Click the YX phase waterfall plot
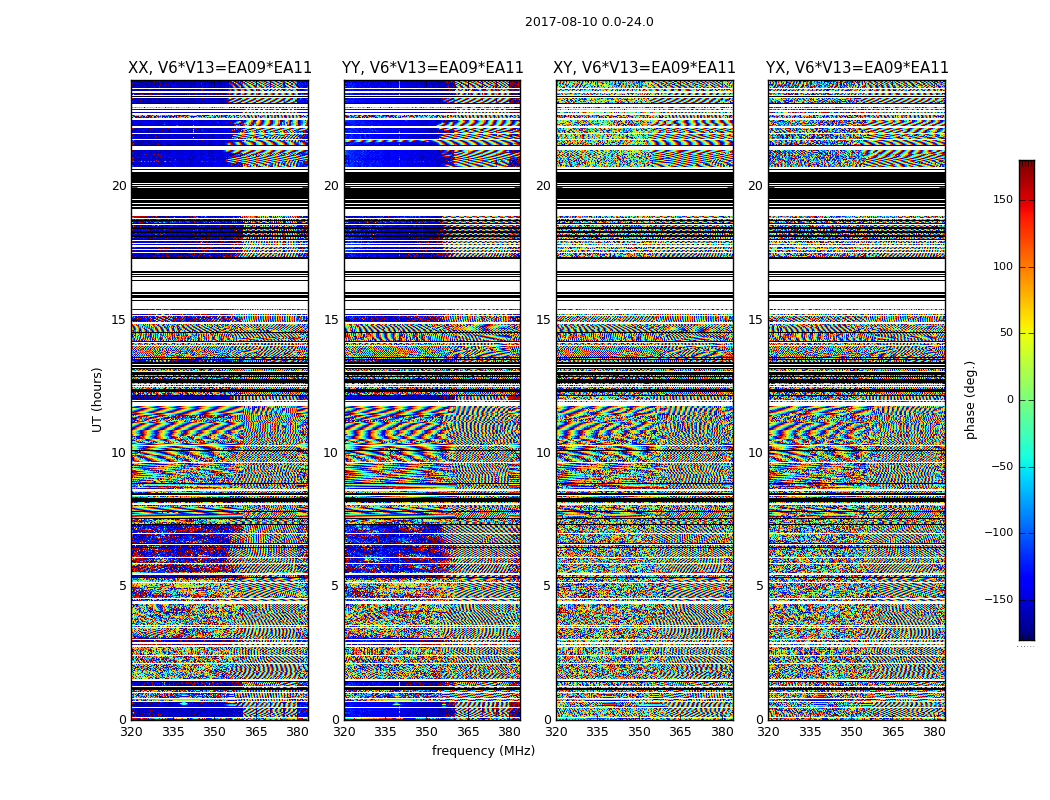Image resolution: width=1050 pixels, height=800 pixels. click(857, 400)
